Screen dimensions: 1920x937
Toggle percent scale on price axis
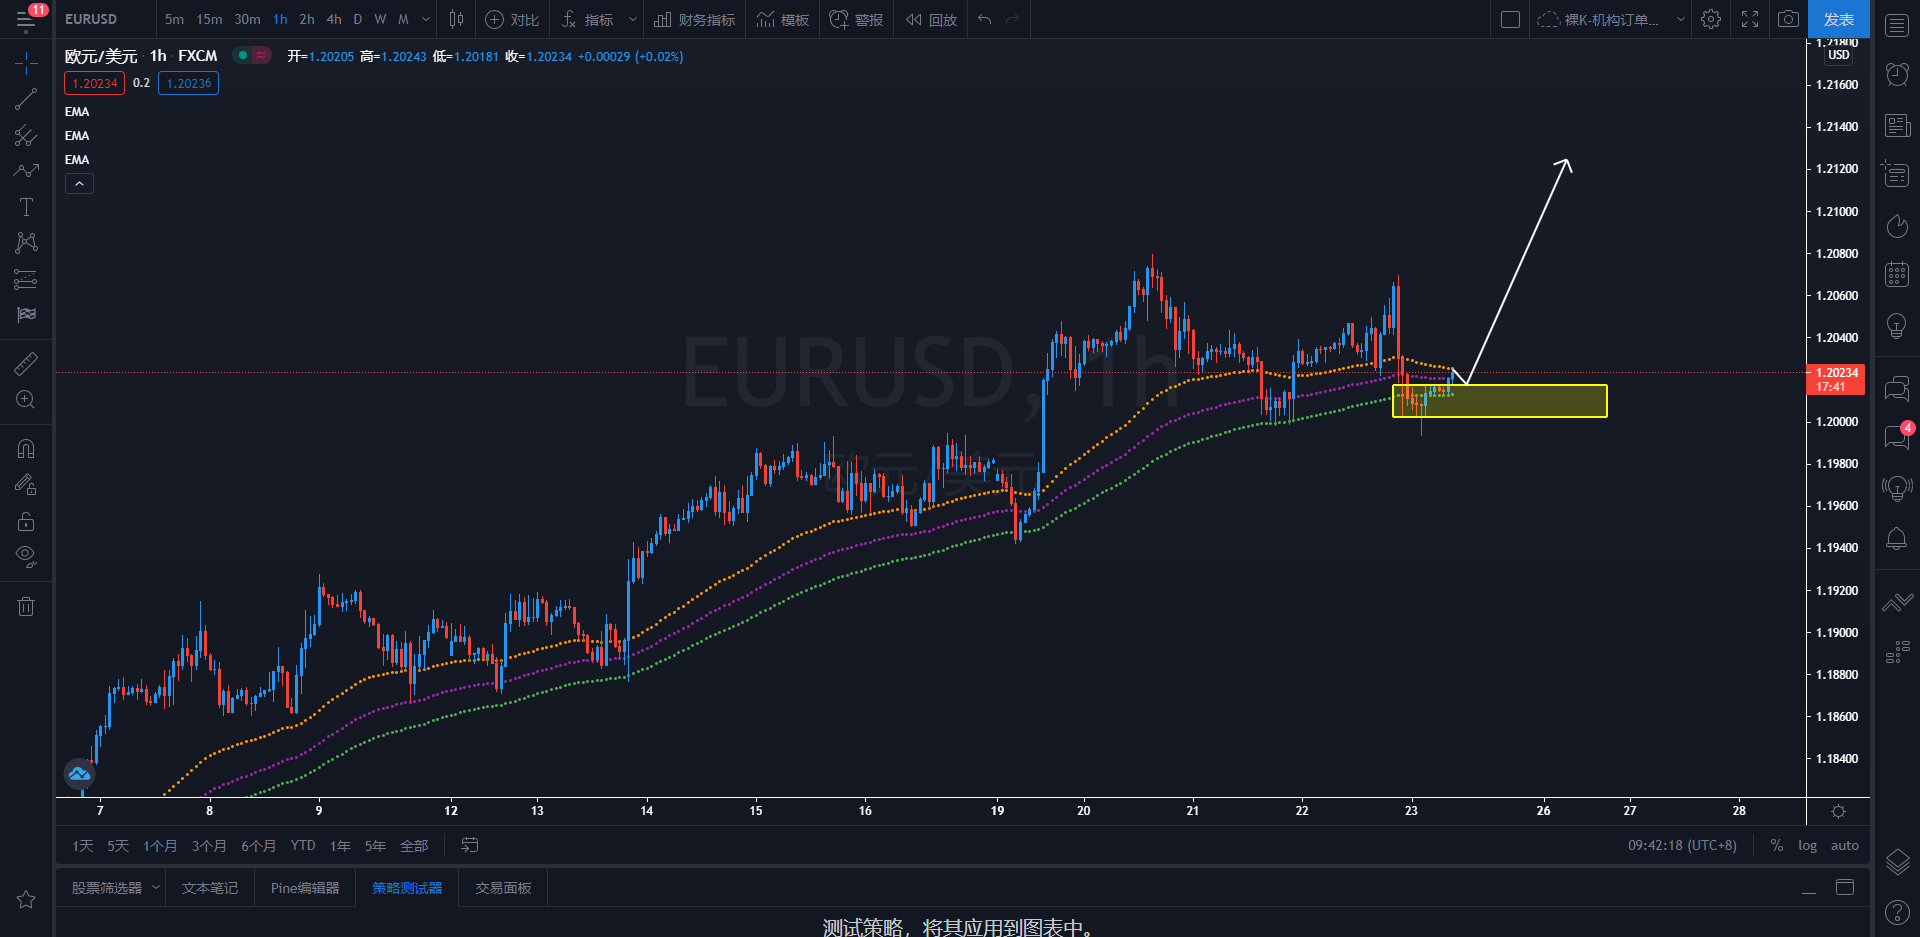1776,845
